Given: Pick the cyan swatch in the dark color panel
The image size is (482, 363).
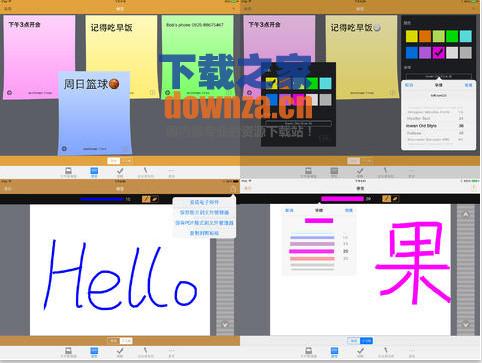Looking at the screenshot, I should coord(466,36).
